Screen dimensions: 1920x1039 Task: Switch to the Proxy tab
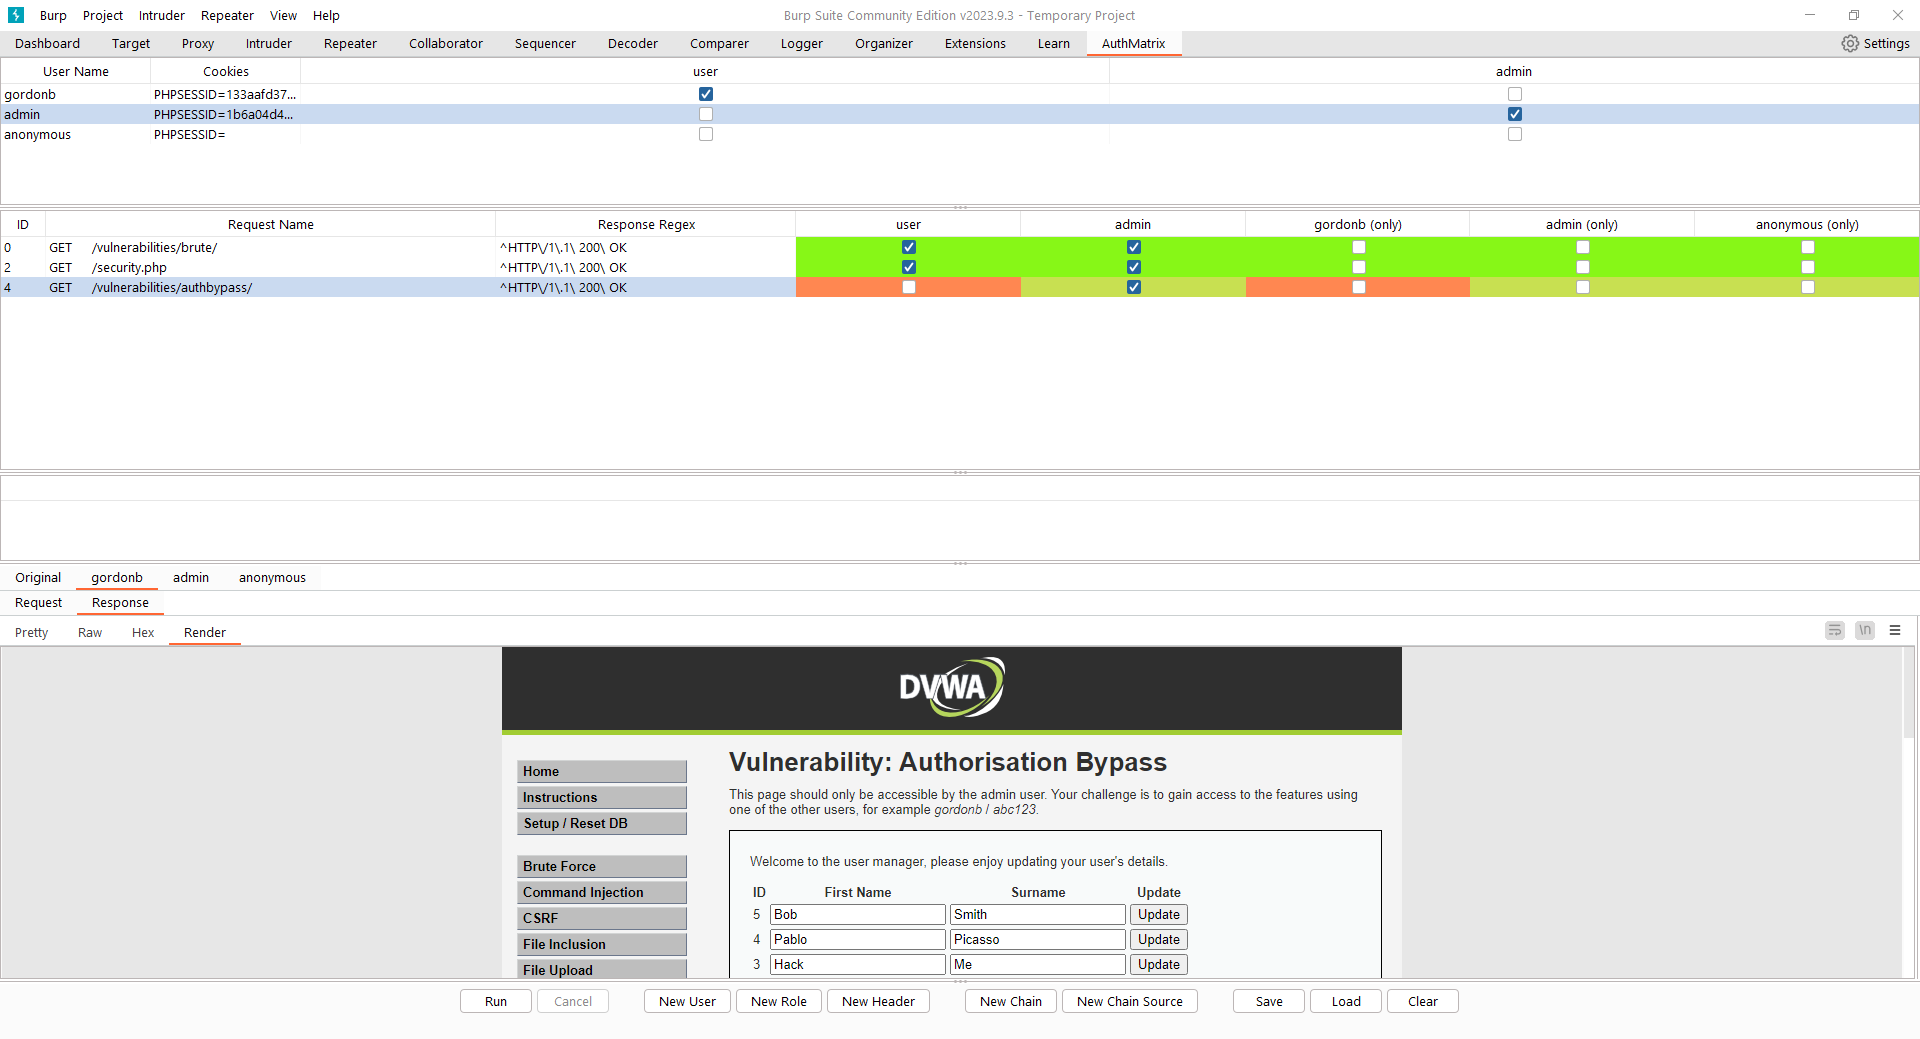click(x=198, y=43)
